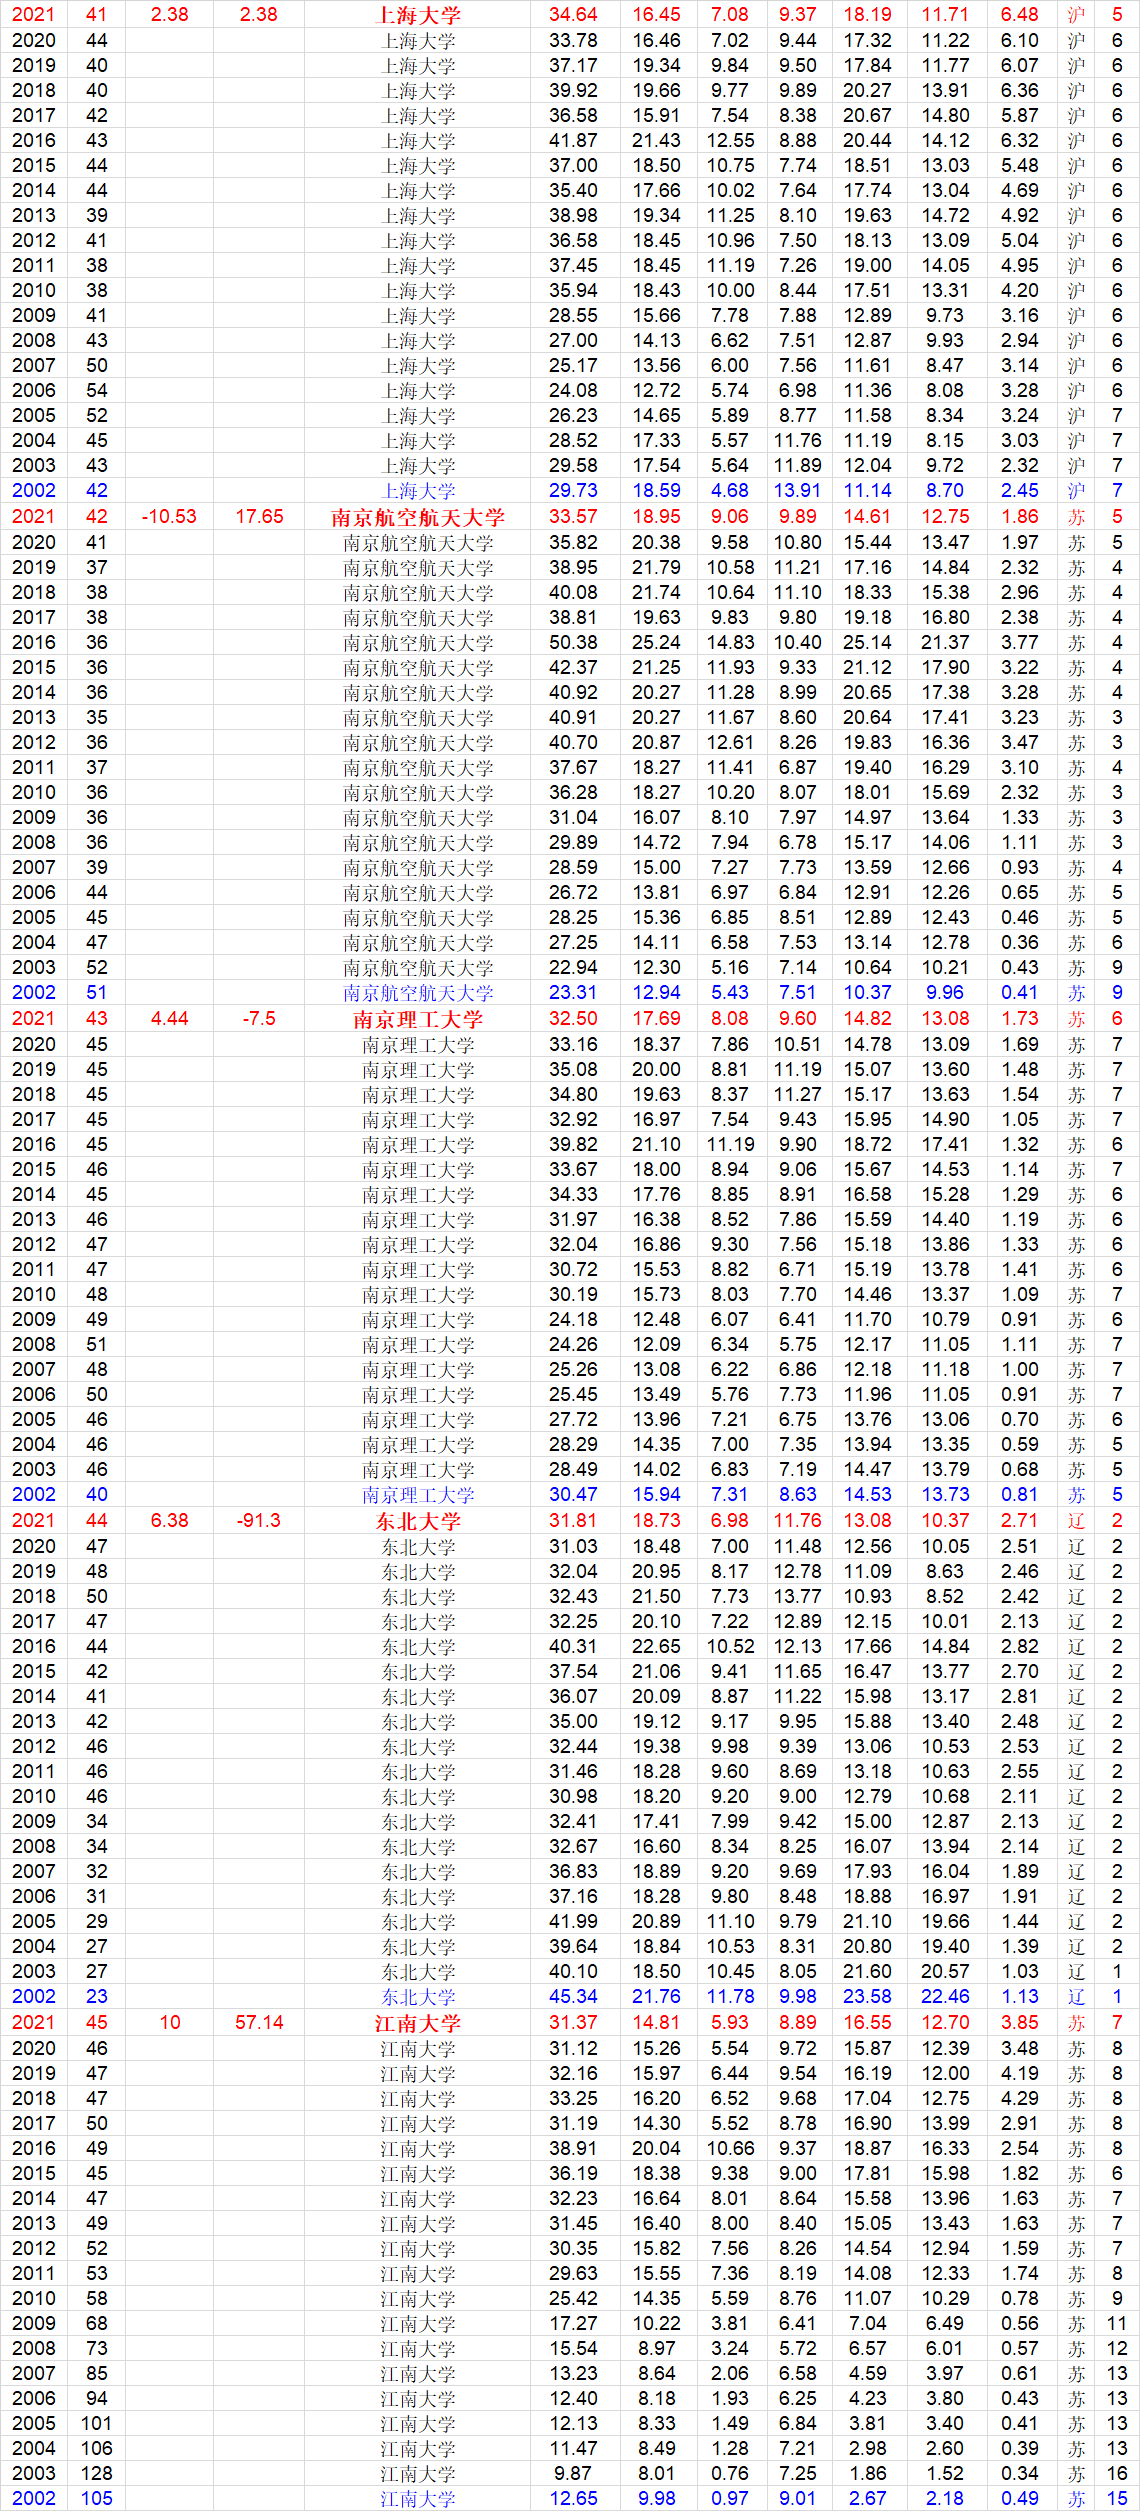Select the red 上海大学 name cell
The image size is (1140, 2511).
click(x=418, y=15)
